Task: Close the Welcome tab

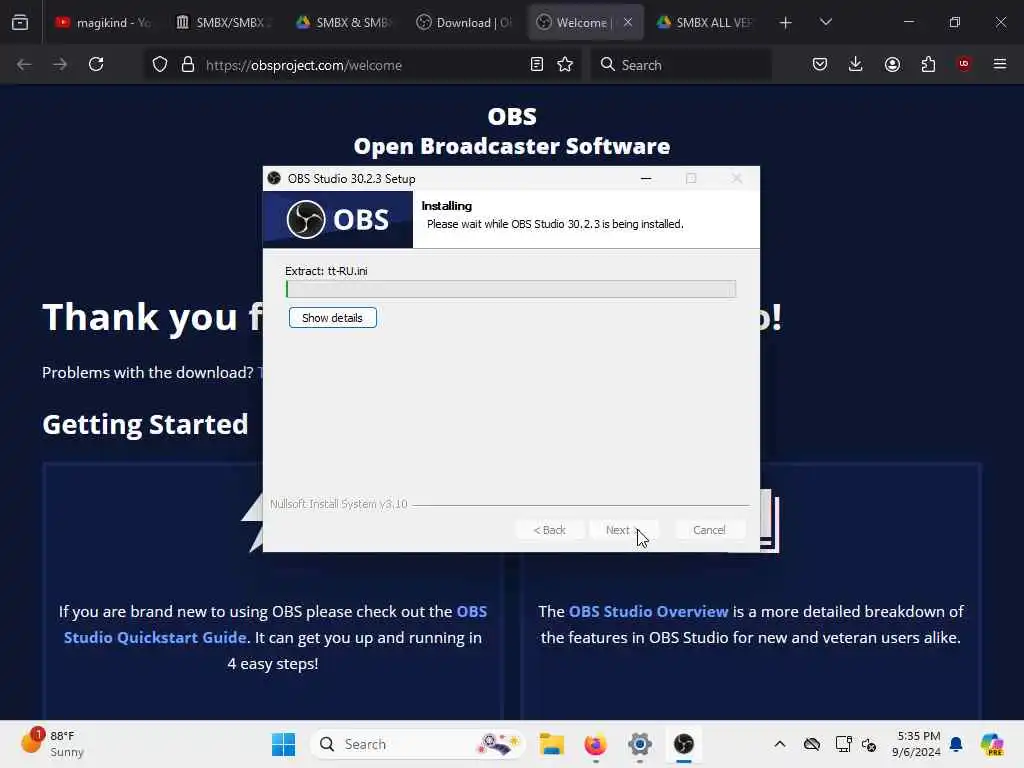Action: point(628,22)
